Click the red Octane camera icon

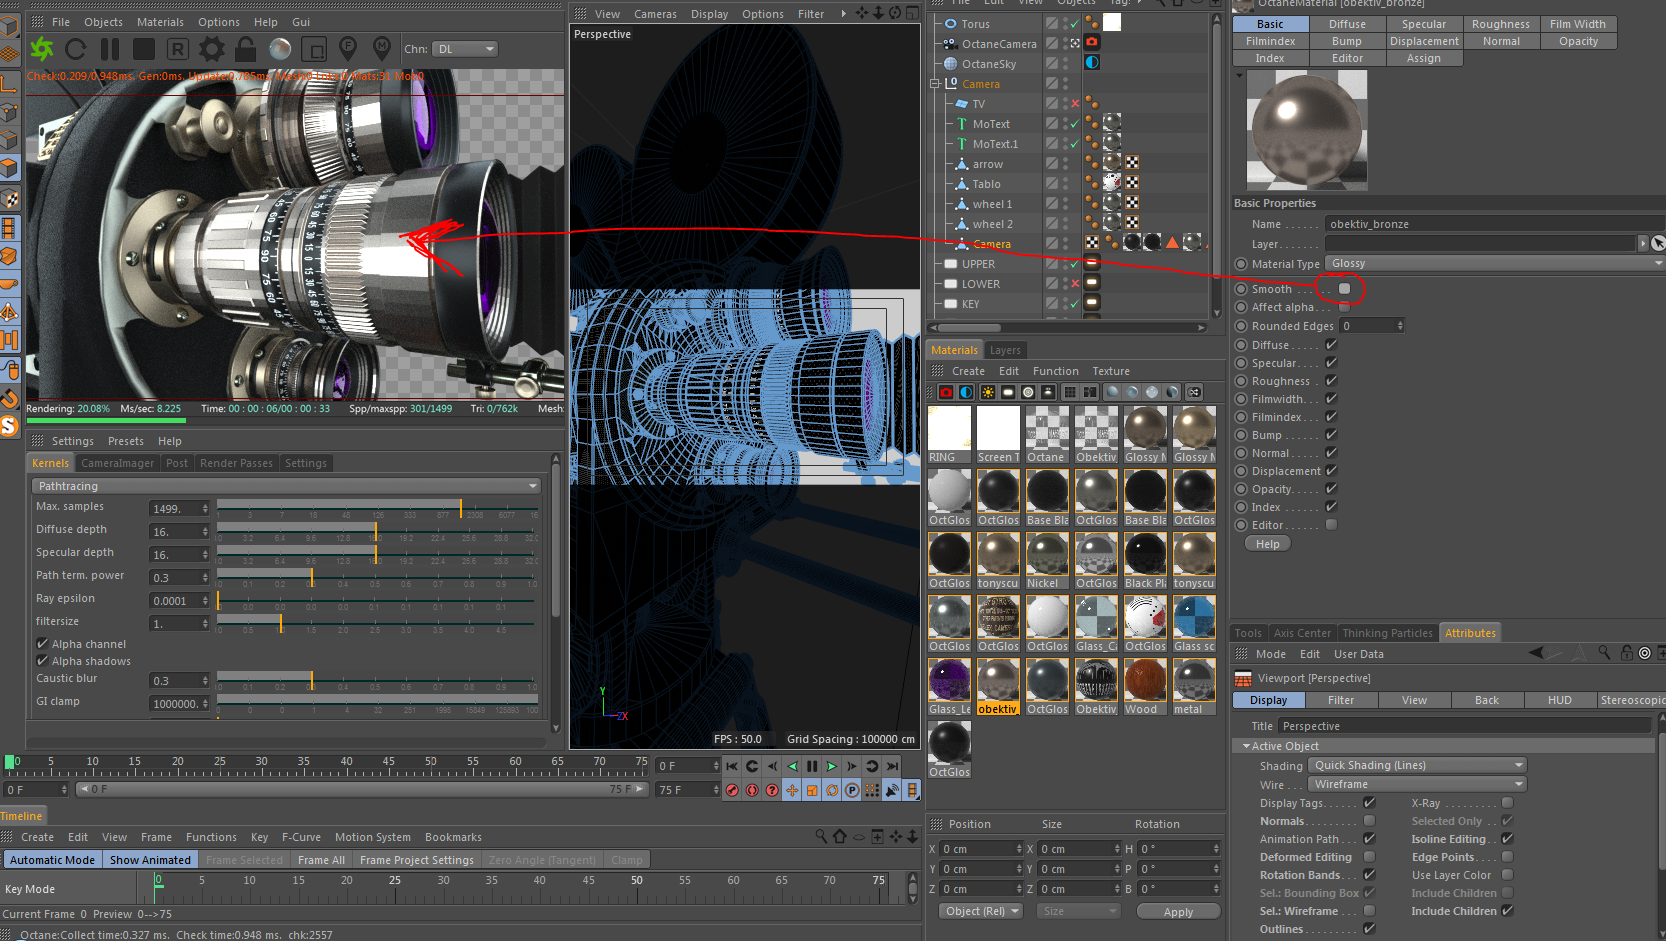[946, 392]
